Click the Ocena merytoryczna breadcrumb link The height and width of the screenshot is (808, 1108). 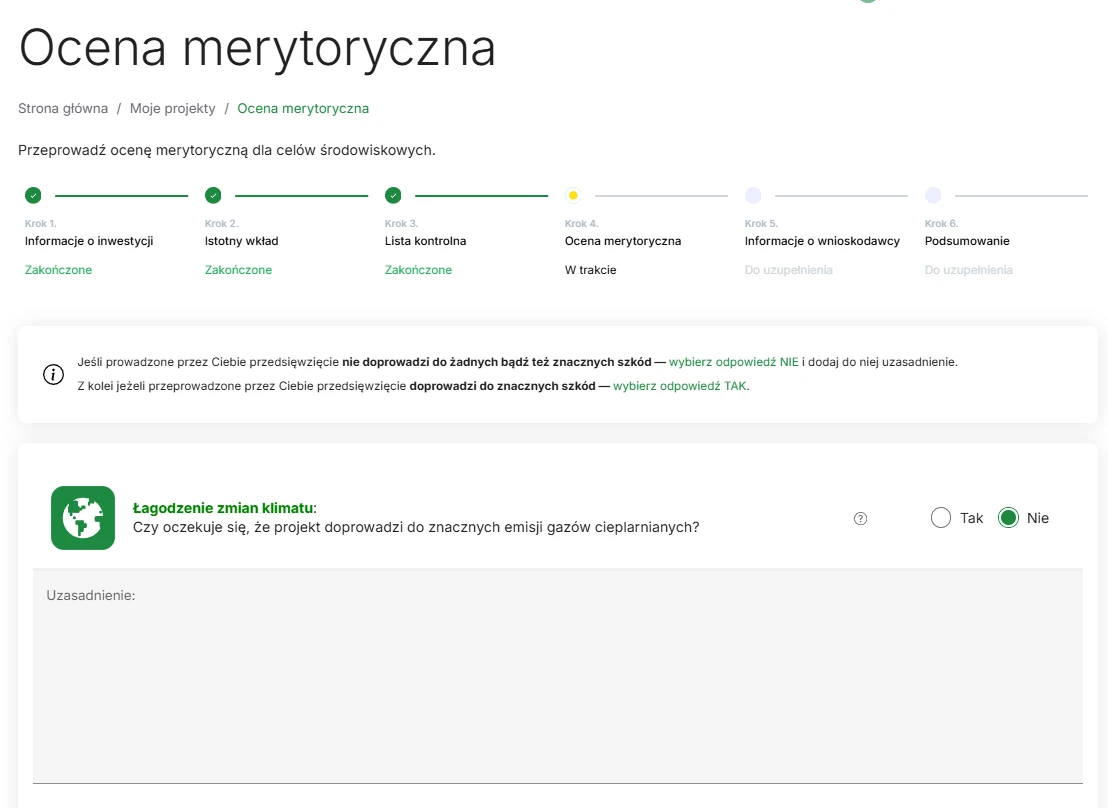click(303, 108)
